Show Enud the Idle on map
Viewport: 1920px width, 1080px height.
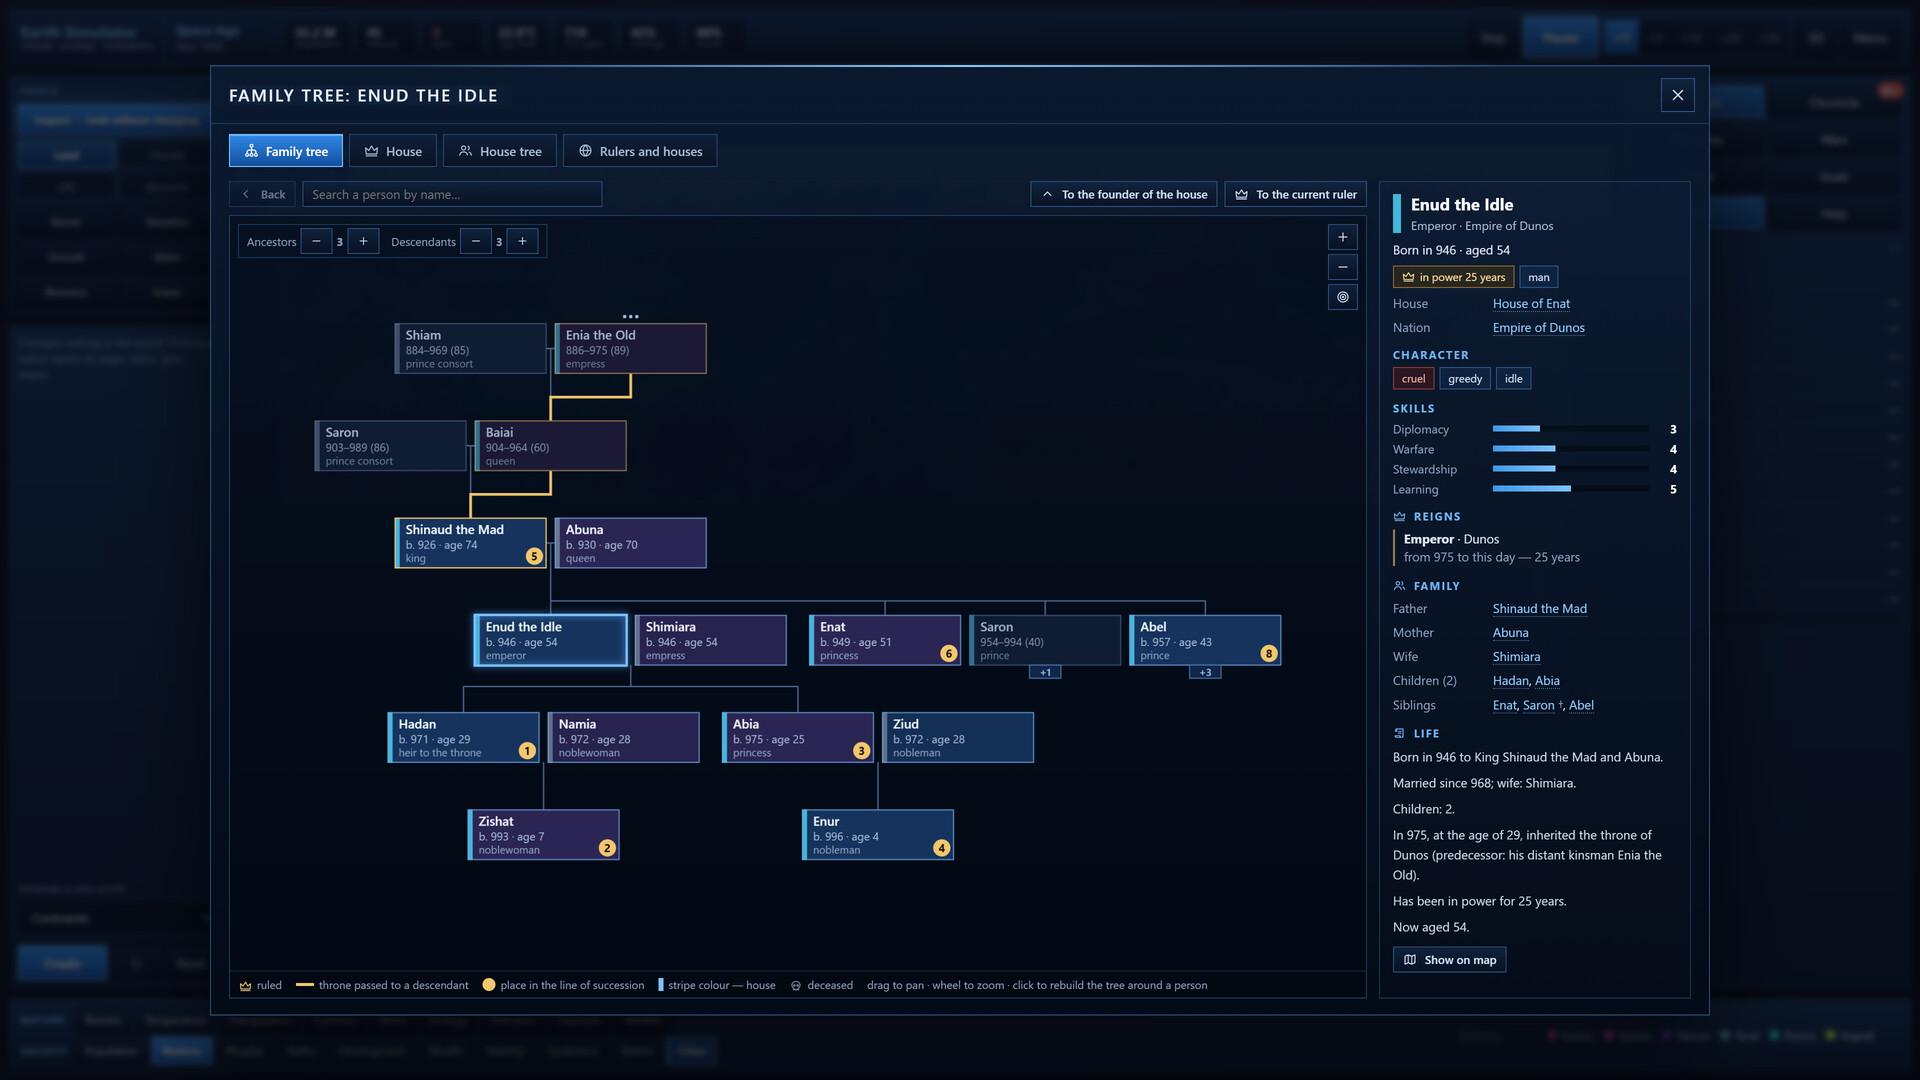[1449, 960]
